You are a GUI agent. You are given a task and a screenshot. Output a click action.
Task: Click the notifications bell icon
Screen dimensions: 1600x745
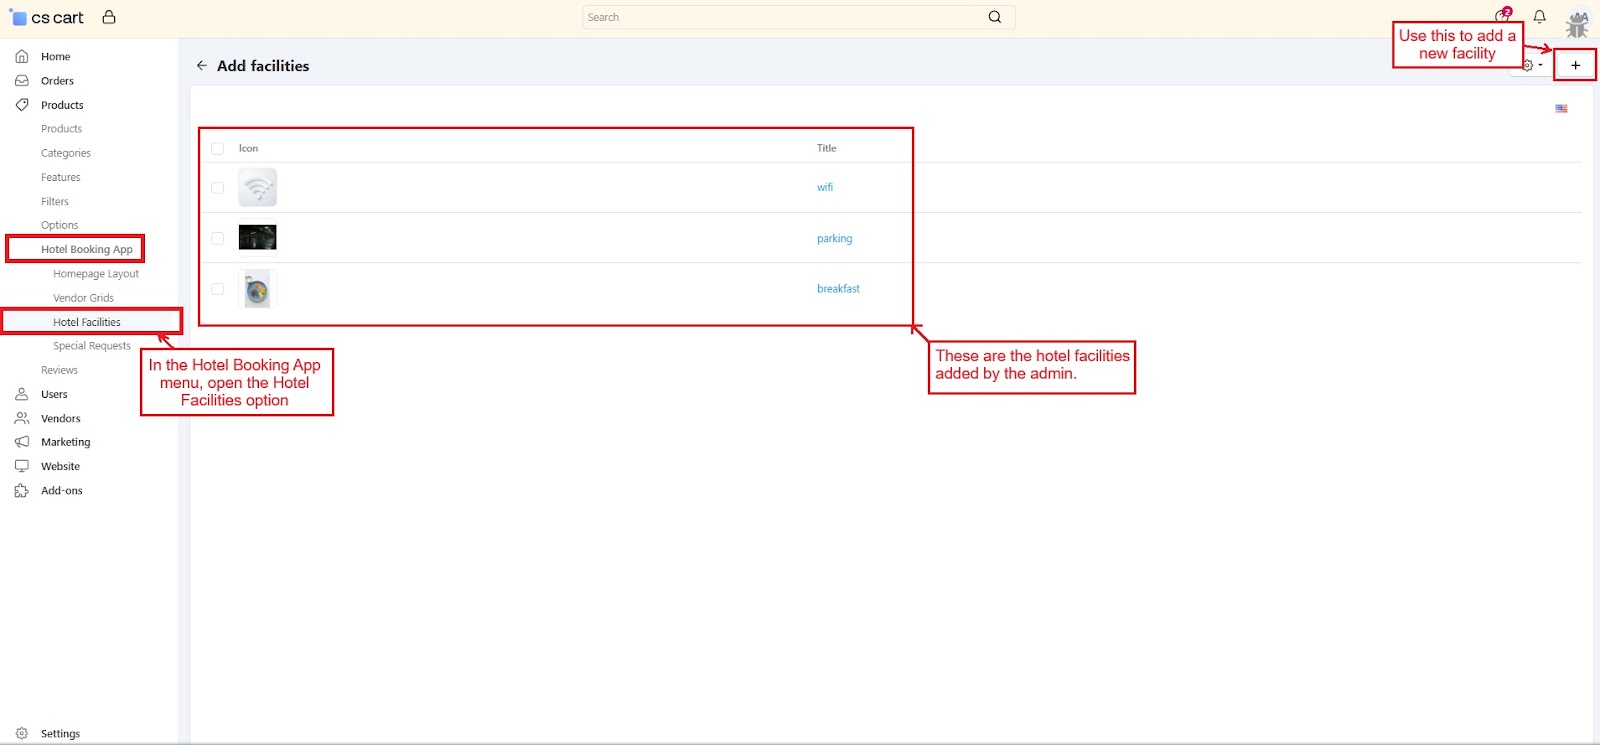[1539, 17]
